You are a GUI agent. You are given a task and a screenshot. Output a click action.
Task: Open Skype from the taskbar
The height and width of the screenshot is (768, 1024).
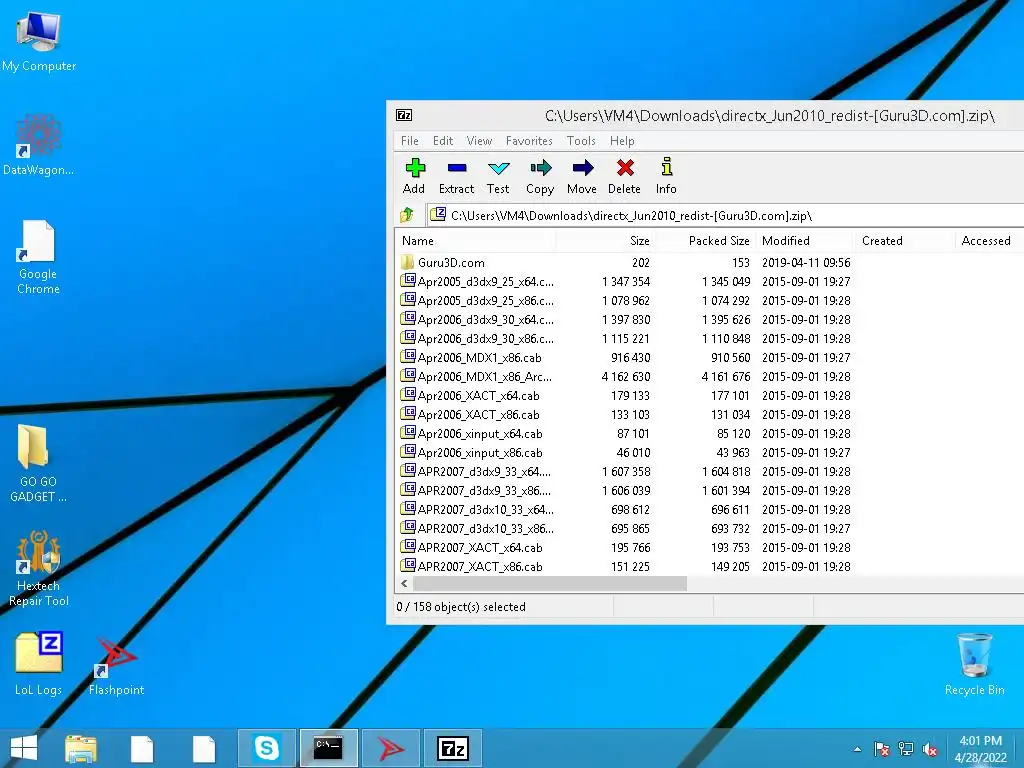tap(266, 748)
